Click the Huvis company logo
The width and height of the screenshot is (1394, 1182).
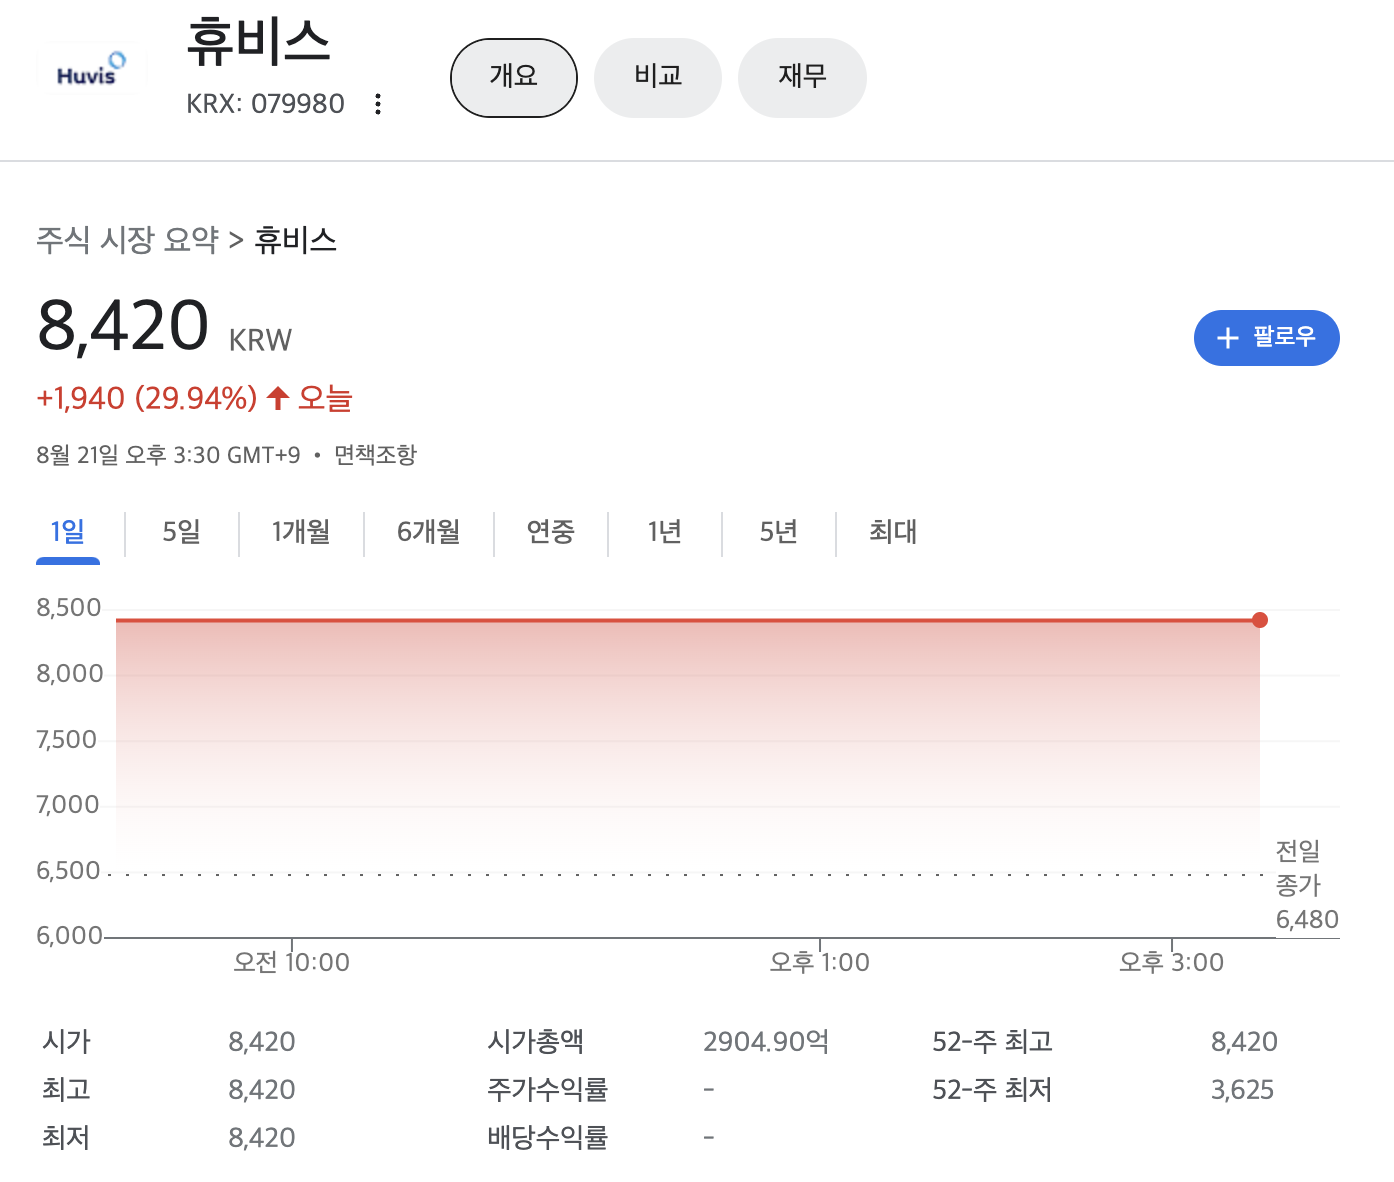[91, 70]
